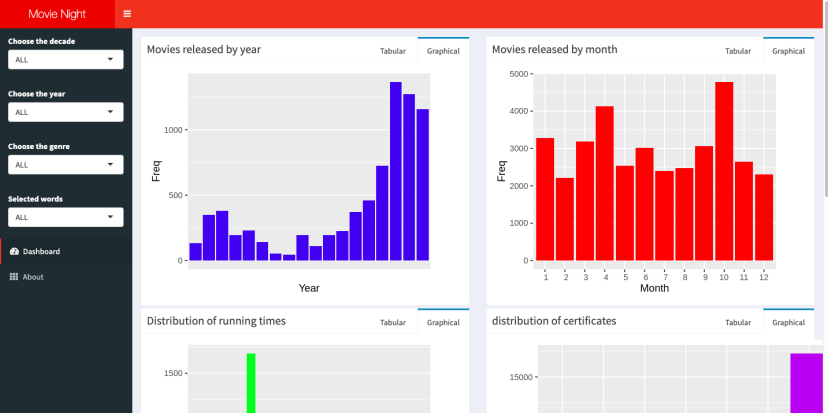Open the About menu item

coord(66,277)
